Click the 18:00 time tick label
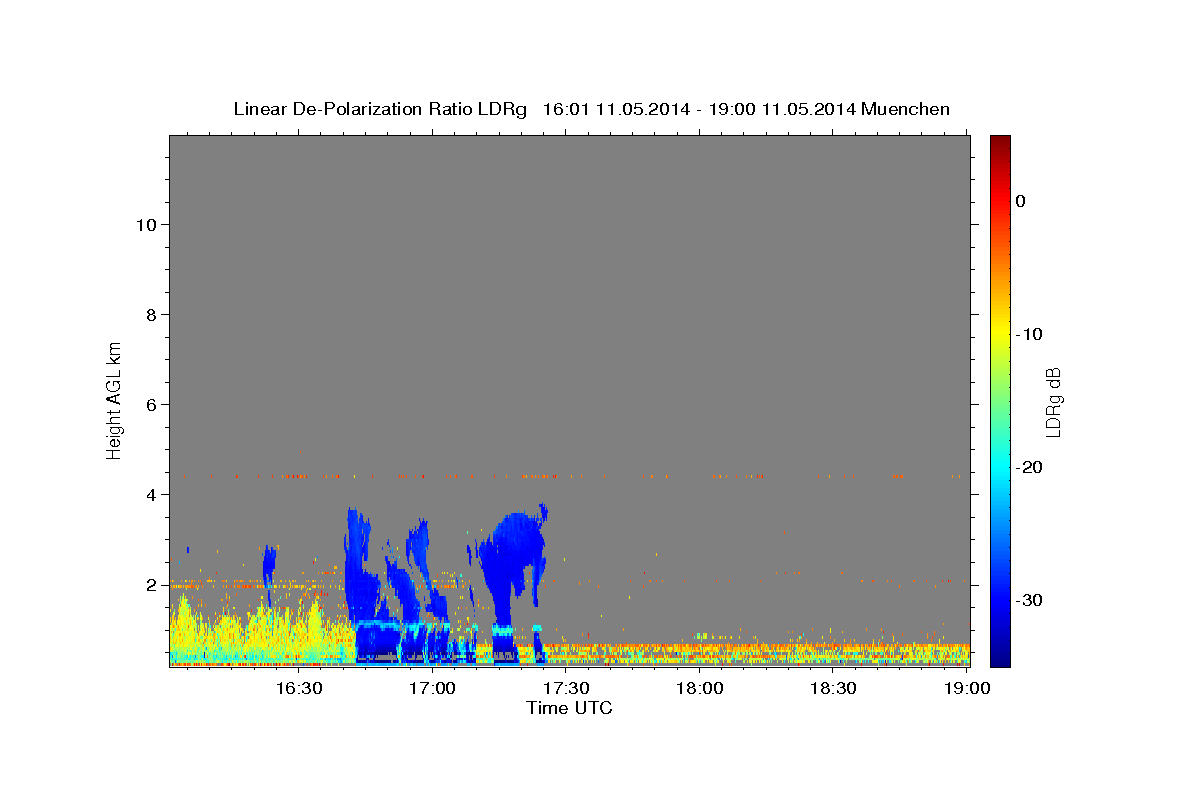The image size is (1200, 800). pyautogui.click(x=700, y=688)
